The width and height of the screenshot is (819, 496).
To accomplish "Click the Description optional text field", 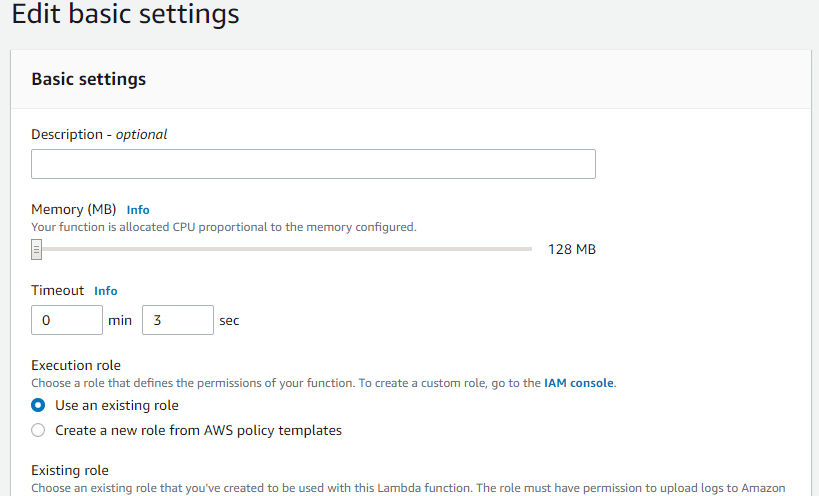I will [313, 164].
